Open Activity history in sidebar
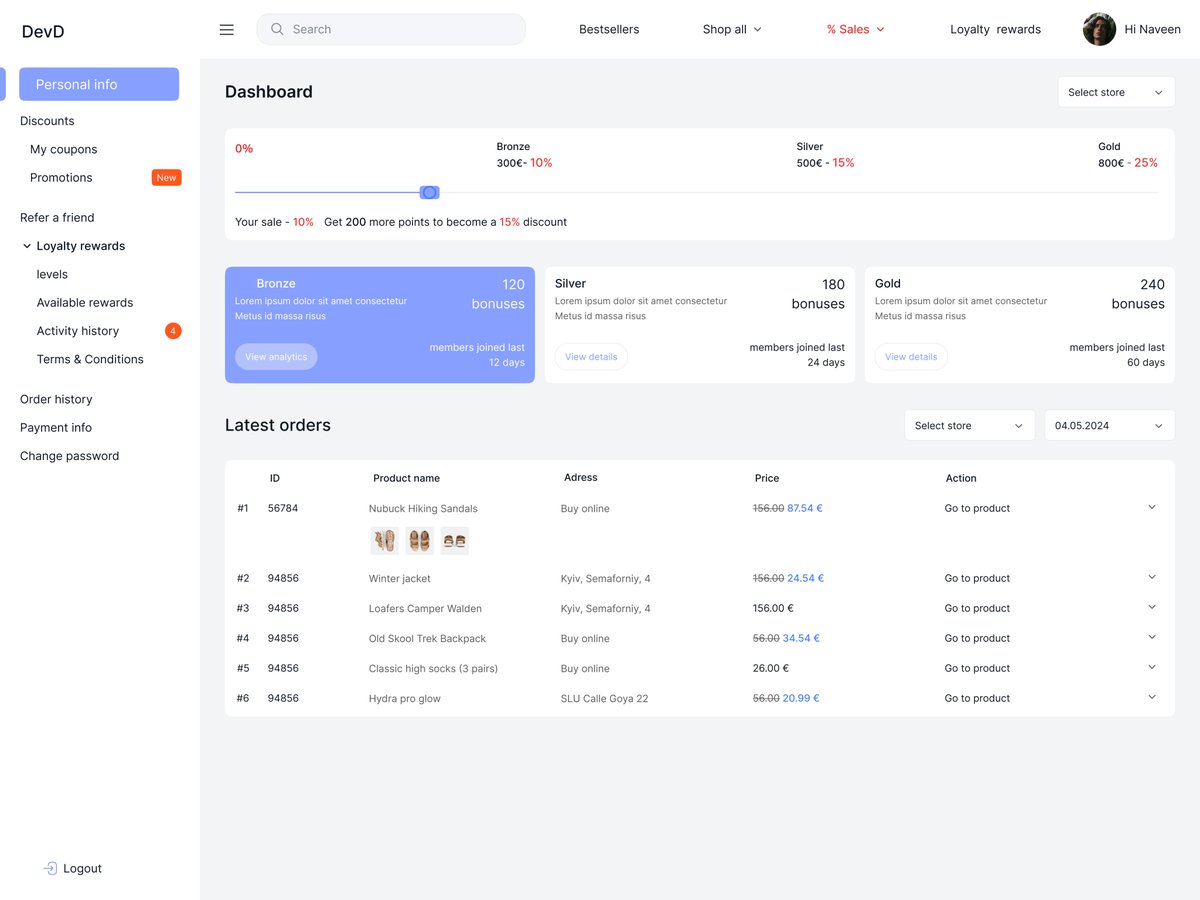1200x900 pixels. [78, 331]
